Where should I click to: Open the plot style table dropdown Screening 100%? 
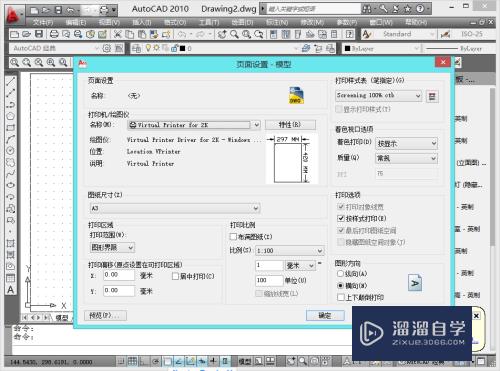[378, 96]
